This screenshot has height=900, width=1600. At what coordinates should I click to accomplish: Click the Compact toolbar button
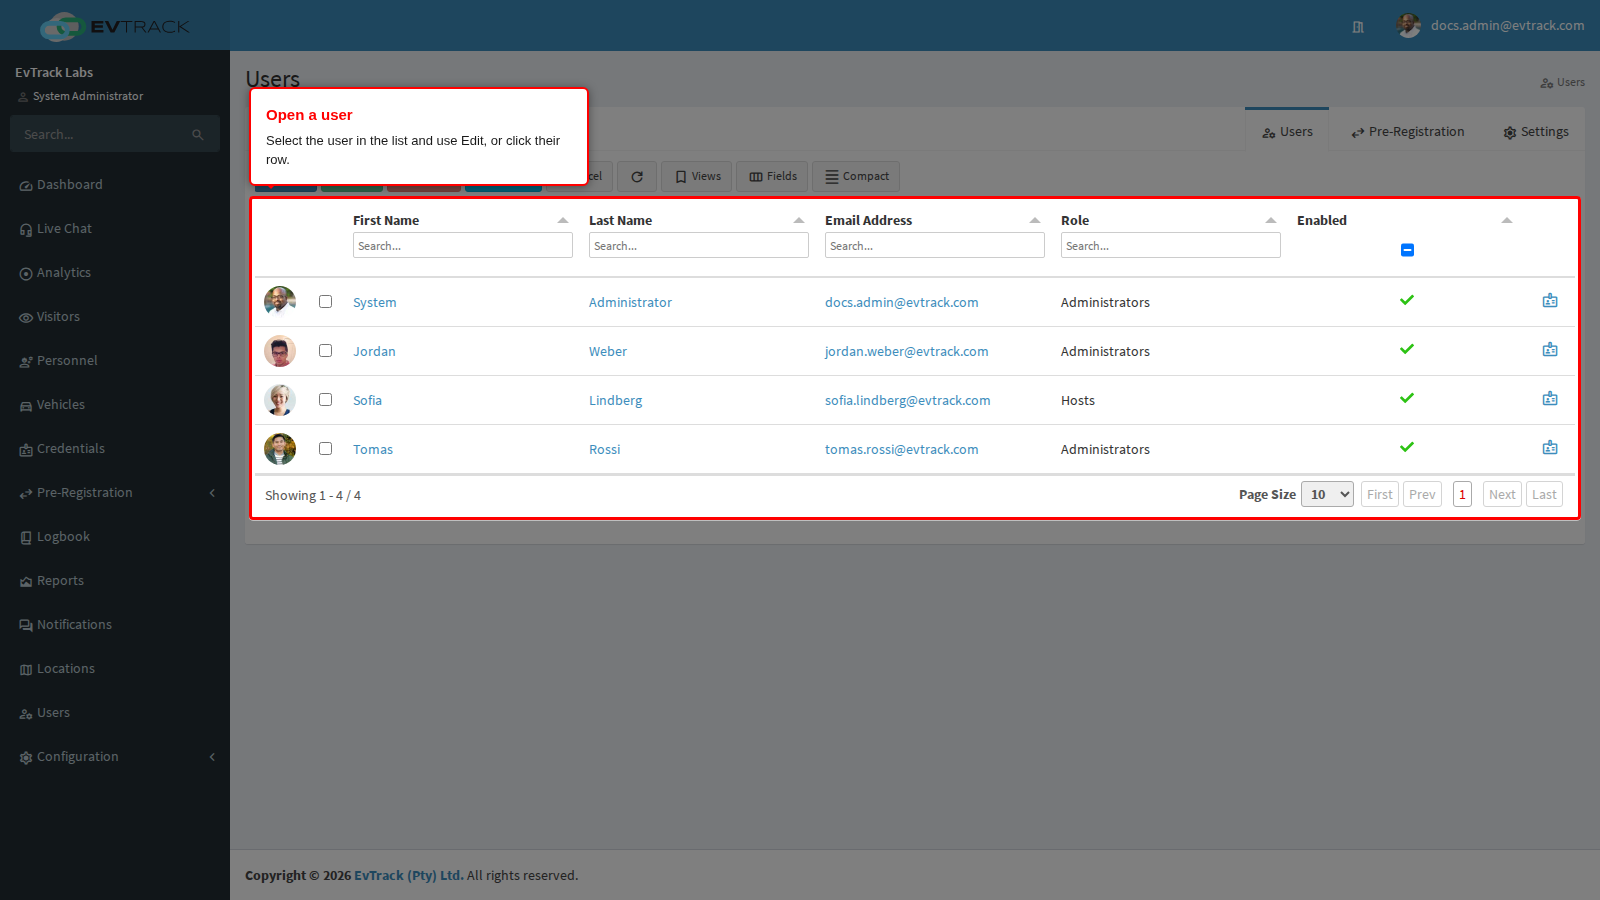tap(856, 176)
